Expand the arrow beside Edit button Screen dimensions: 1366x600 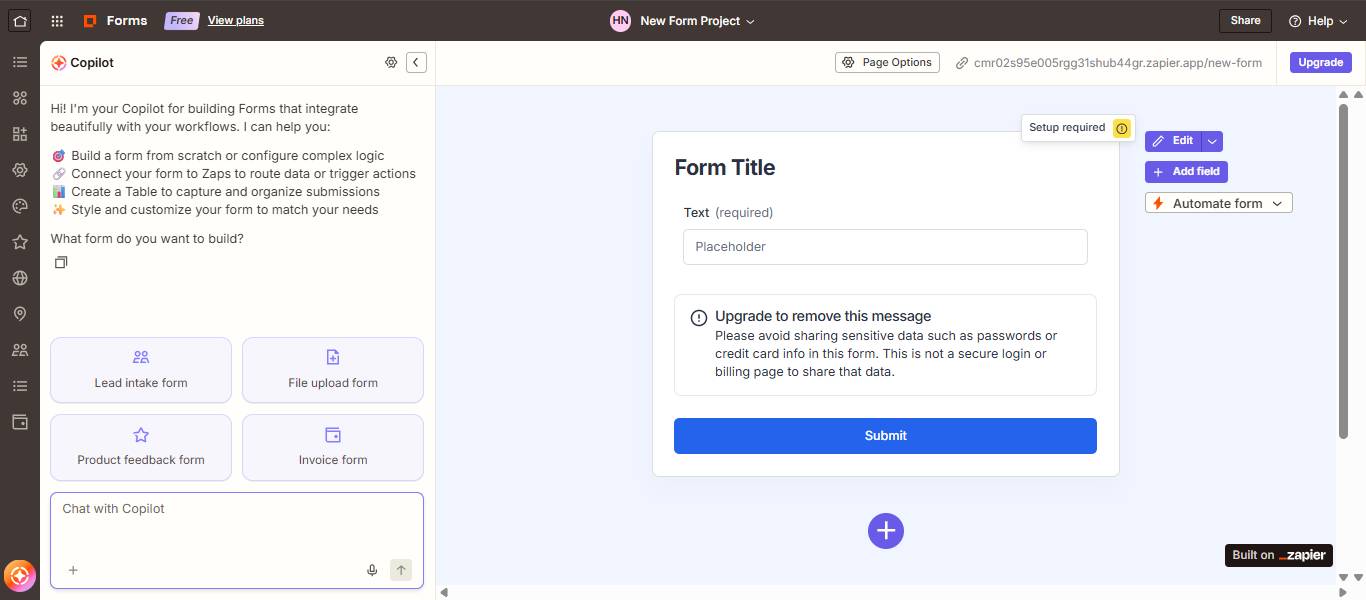coord(1212,141)
